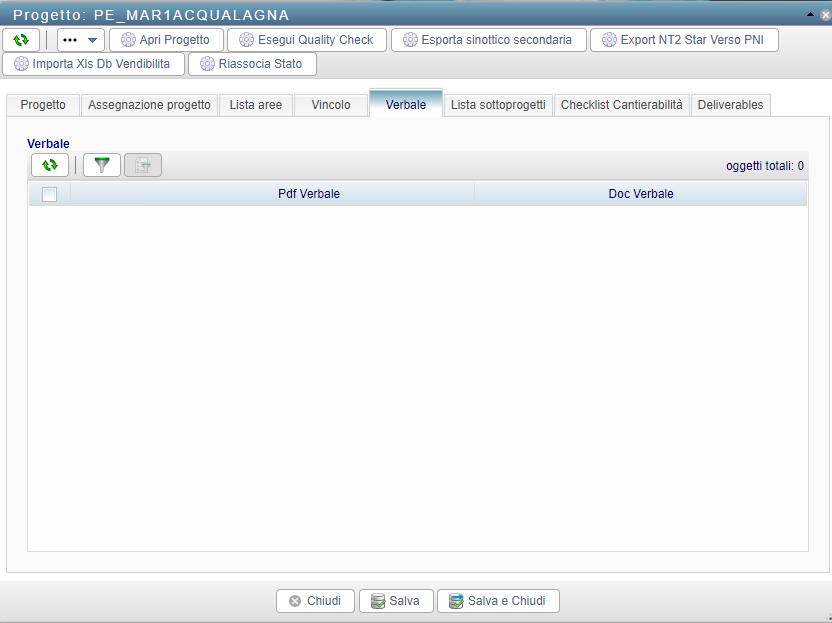832x623 pixels.
Task: Click the Doc Verbale column header
Action: [x=640, y=194]
